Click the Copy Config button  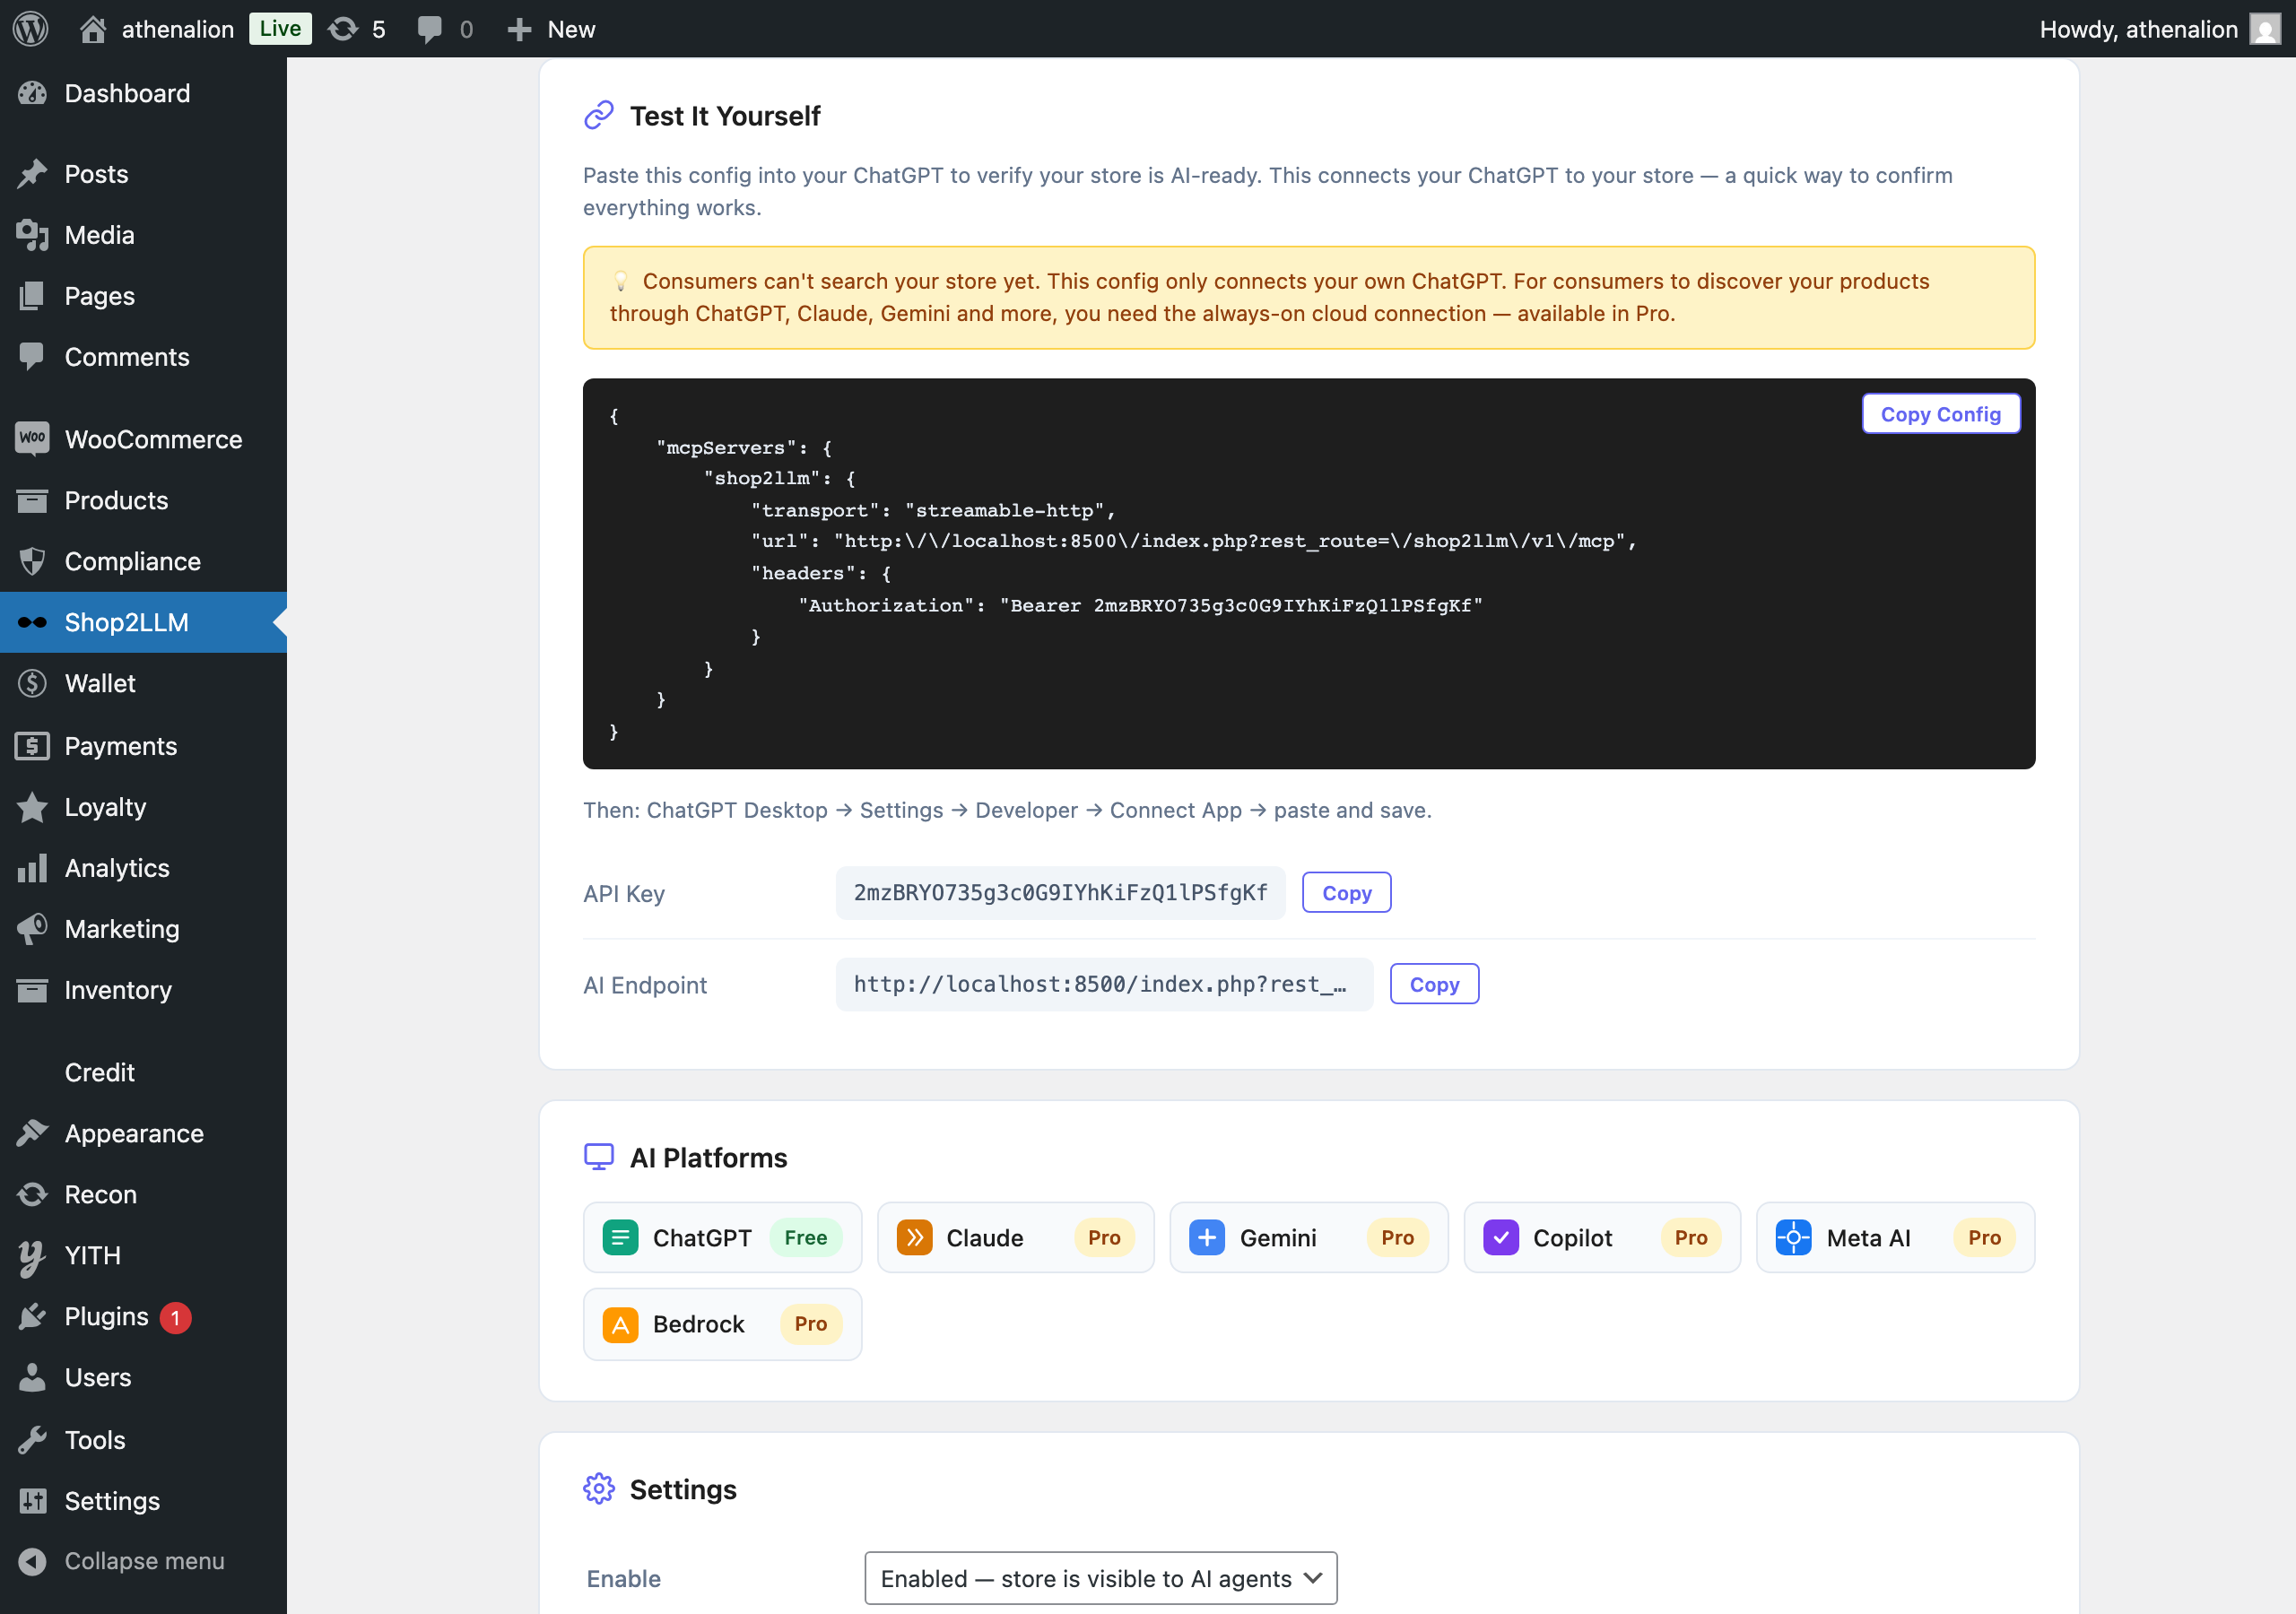pyautogui.click(x=1940, y=414)
